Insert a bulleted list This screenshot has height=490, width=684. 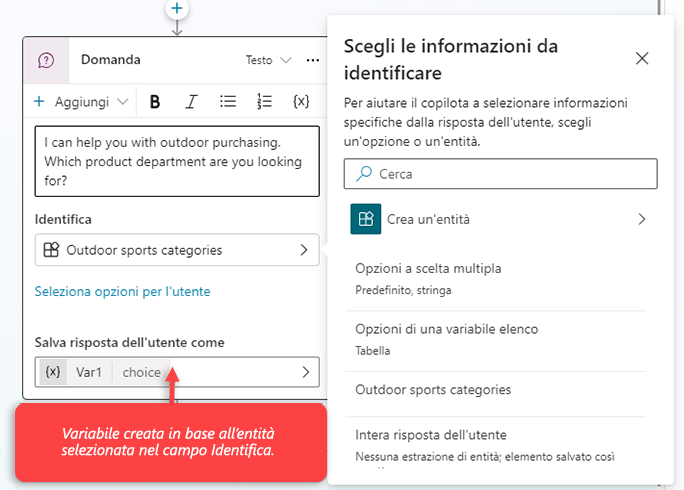pos(228,101)
